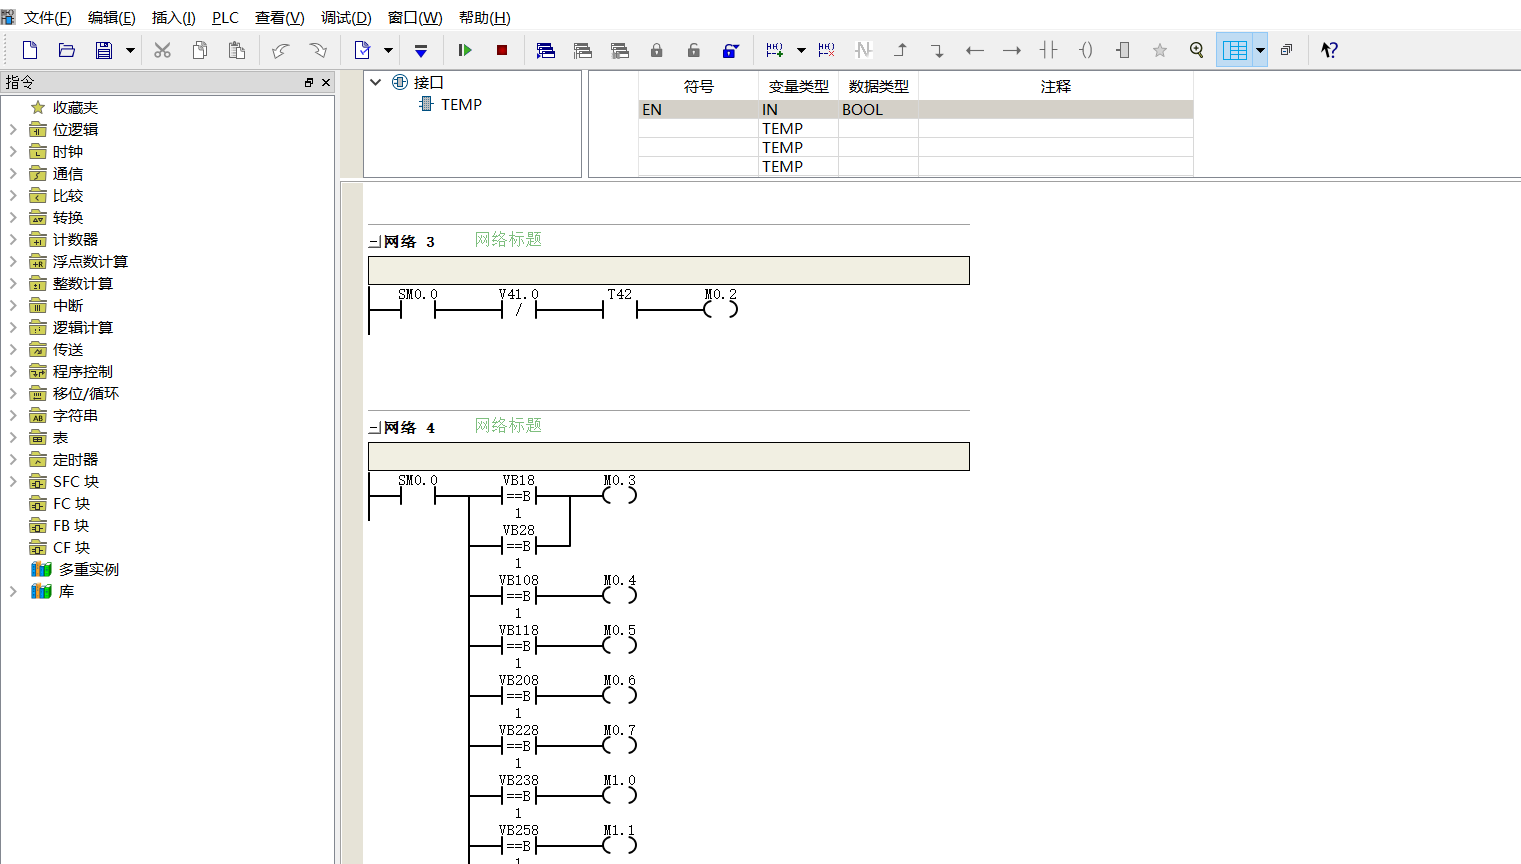Collapse network 3 header
This screenshot has height=864, width=1521.
tap(375, 242)
